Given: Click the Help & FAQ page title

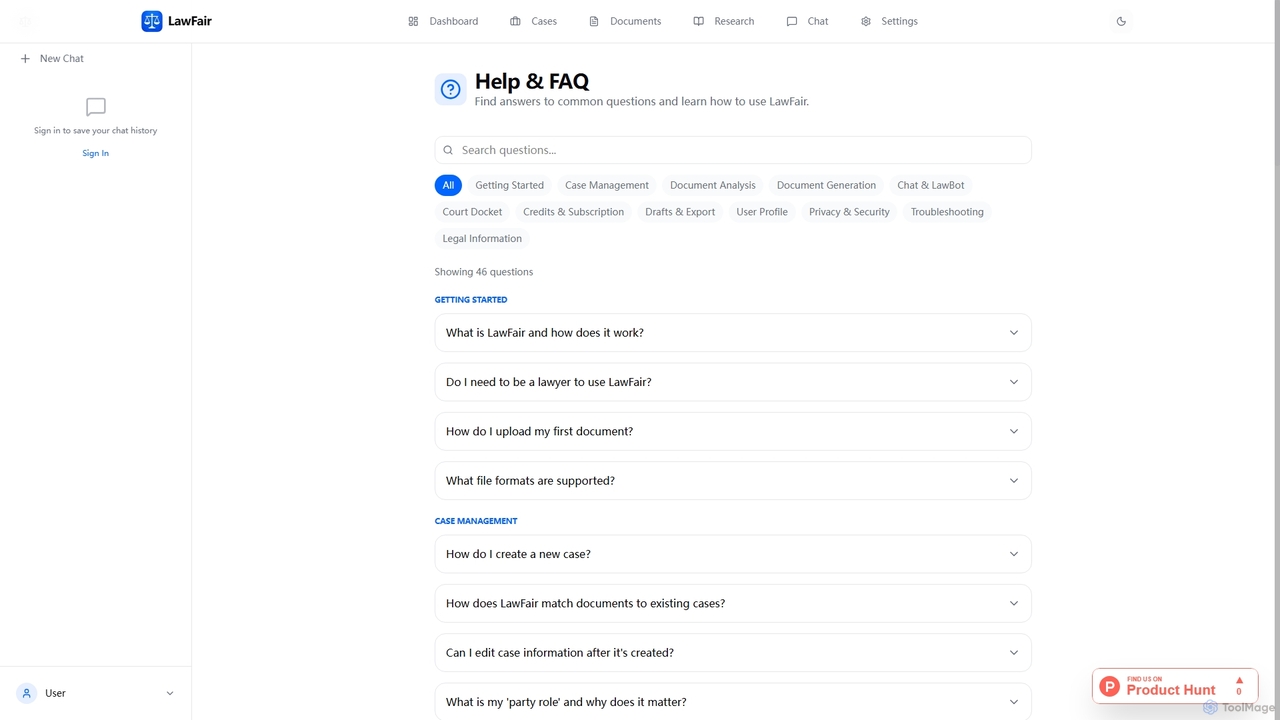Looking at the screenshot, I should click(x=532, y=82).
